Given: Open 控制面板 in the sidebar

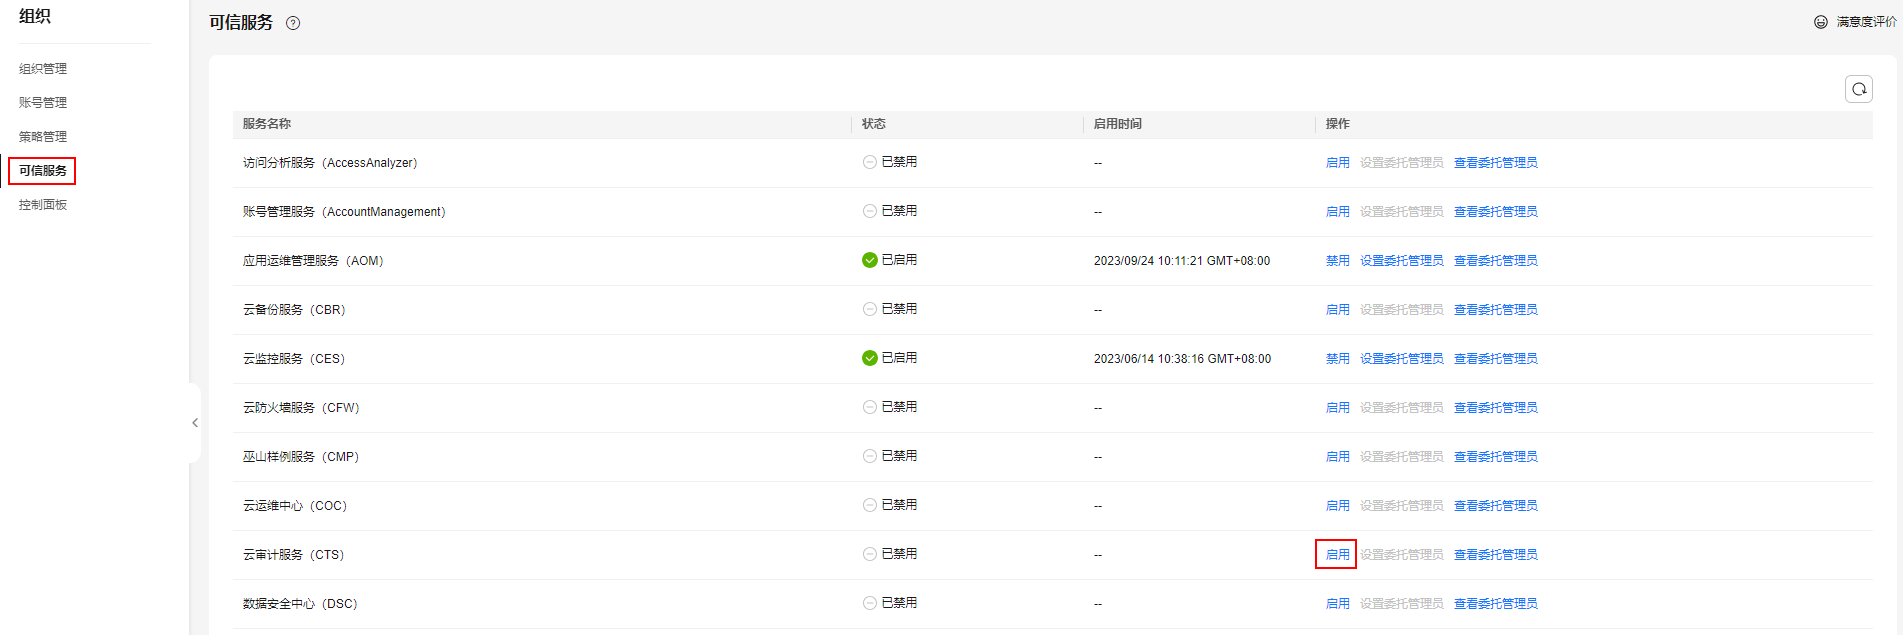Looking at the screenshot, I should click(43, 205).
